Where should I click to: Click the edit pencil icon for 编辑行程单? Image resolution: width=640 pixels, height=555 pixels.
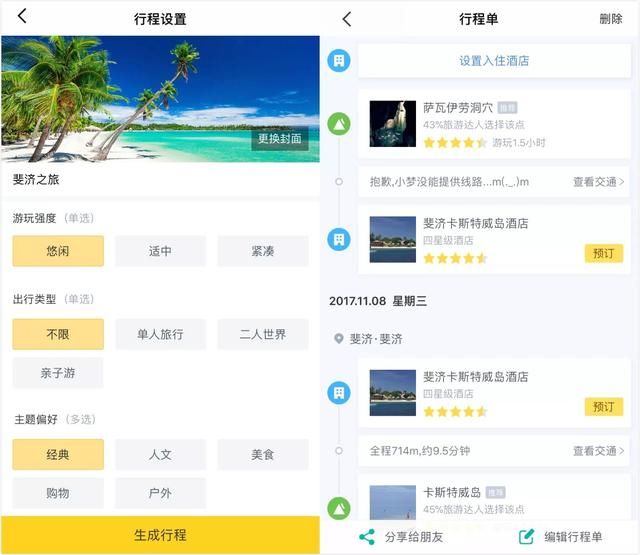(x=526, y=537)
